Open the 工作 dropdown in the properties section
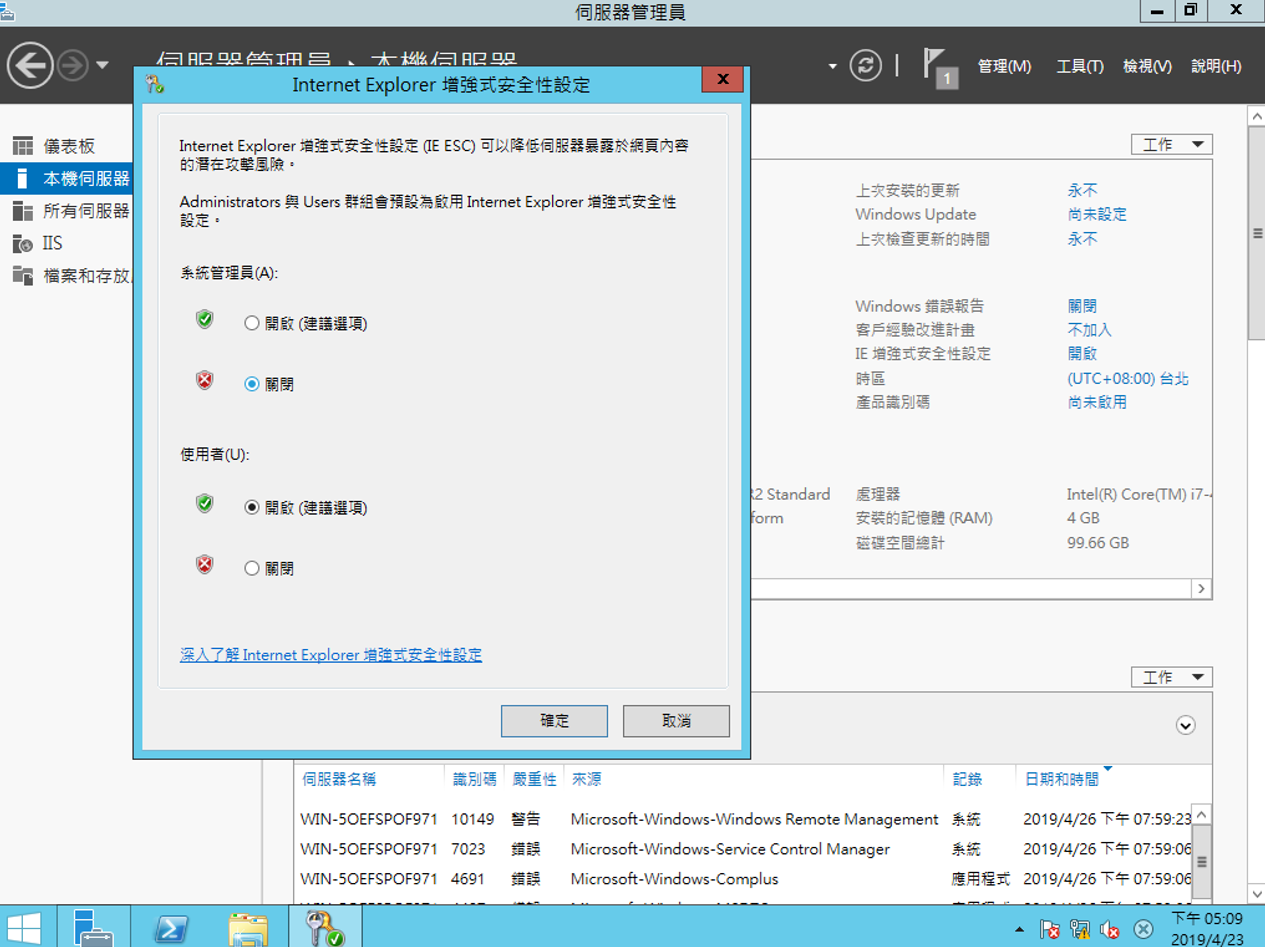 coord(1172,145)
